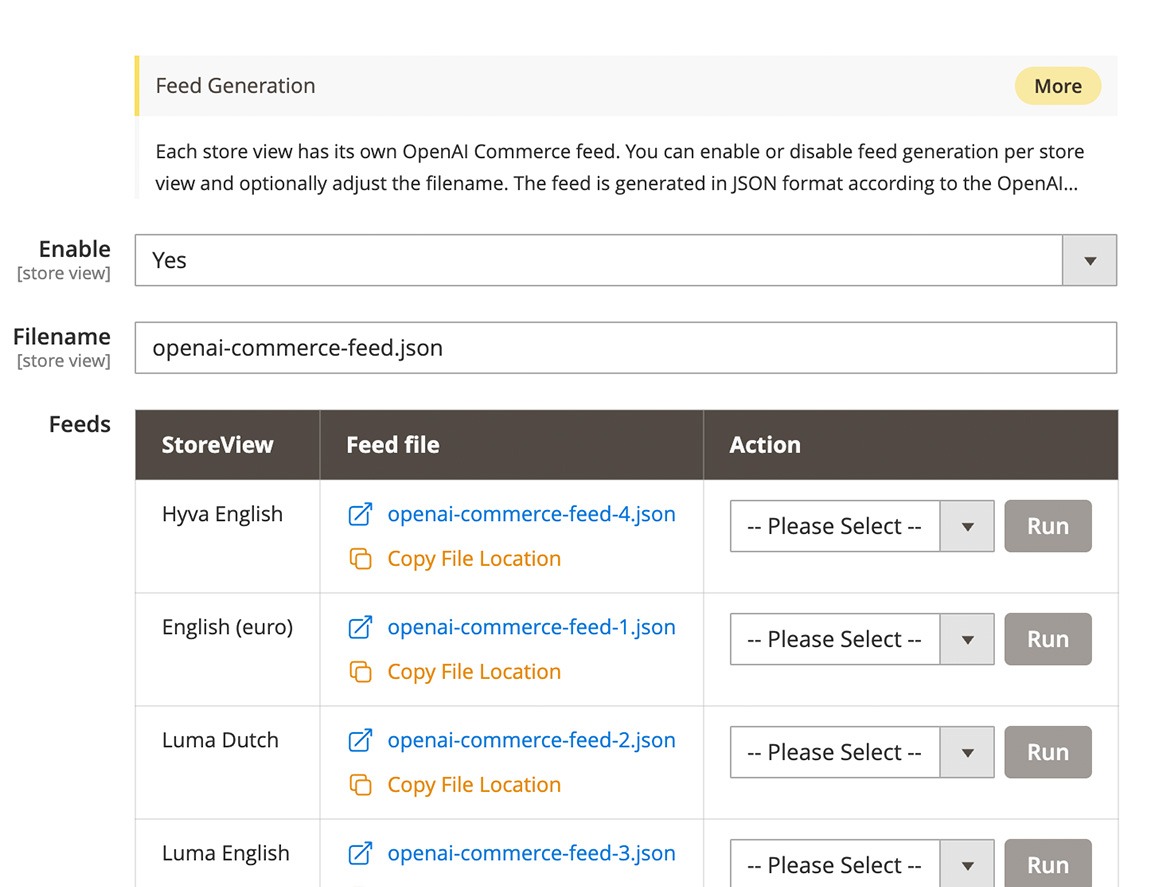Open Luma Dutch action dropdown
The image size is (1168, 887).
(x=861, y=753)
